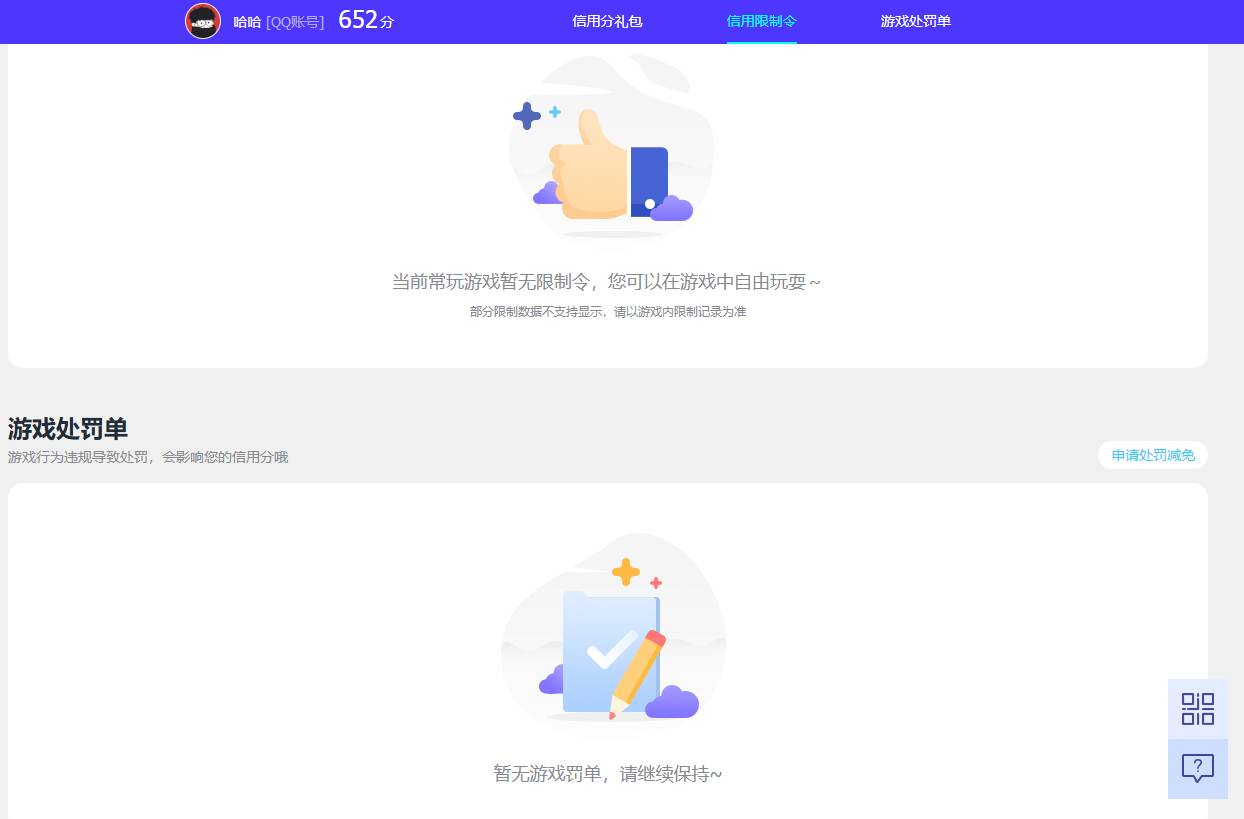
Task: Select the active 信用限制令 tab
Action: point(761,21)
